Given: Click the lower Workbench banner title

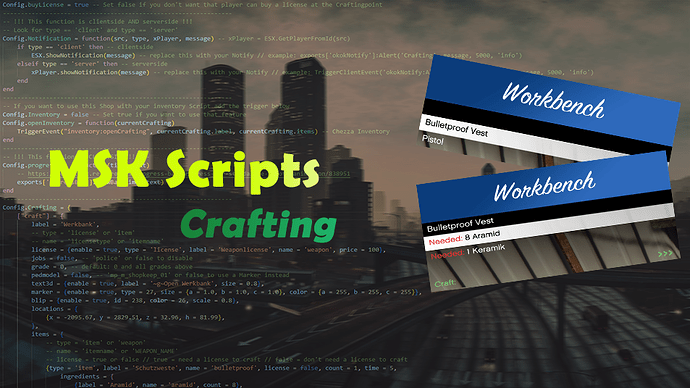Looking at the screenshot, I should pyautogui.click(x=545, y=186).
